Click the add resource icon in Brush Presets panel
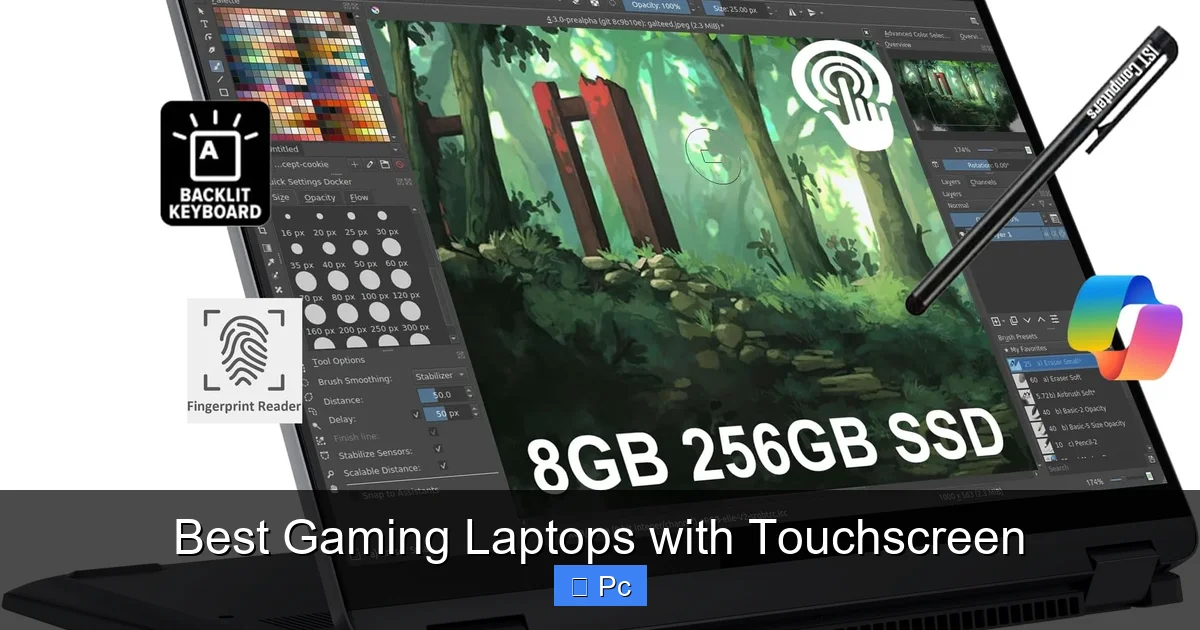 coord(994,320)
